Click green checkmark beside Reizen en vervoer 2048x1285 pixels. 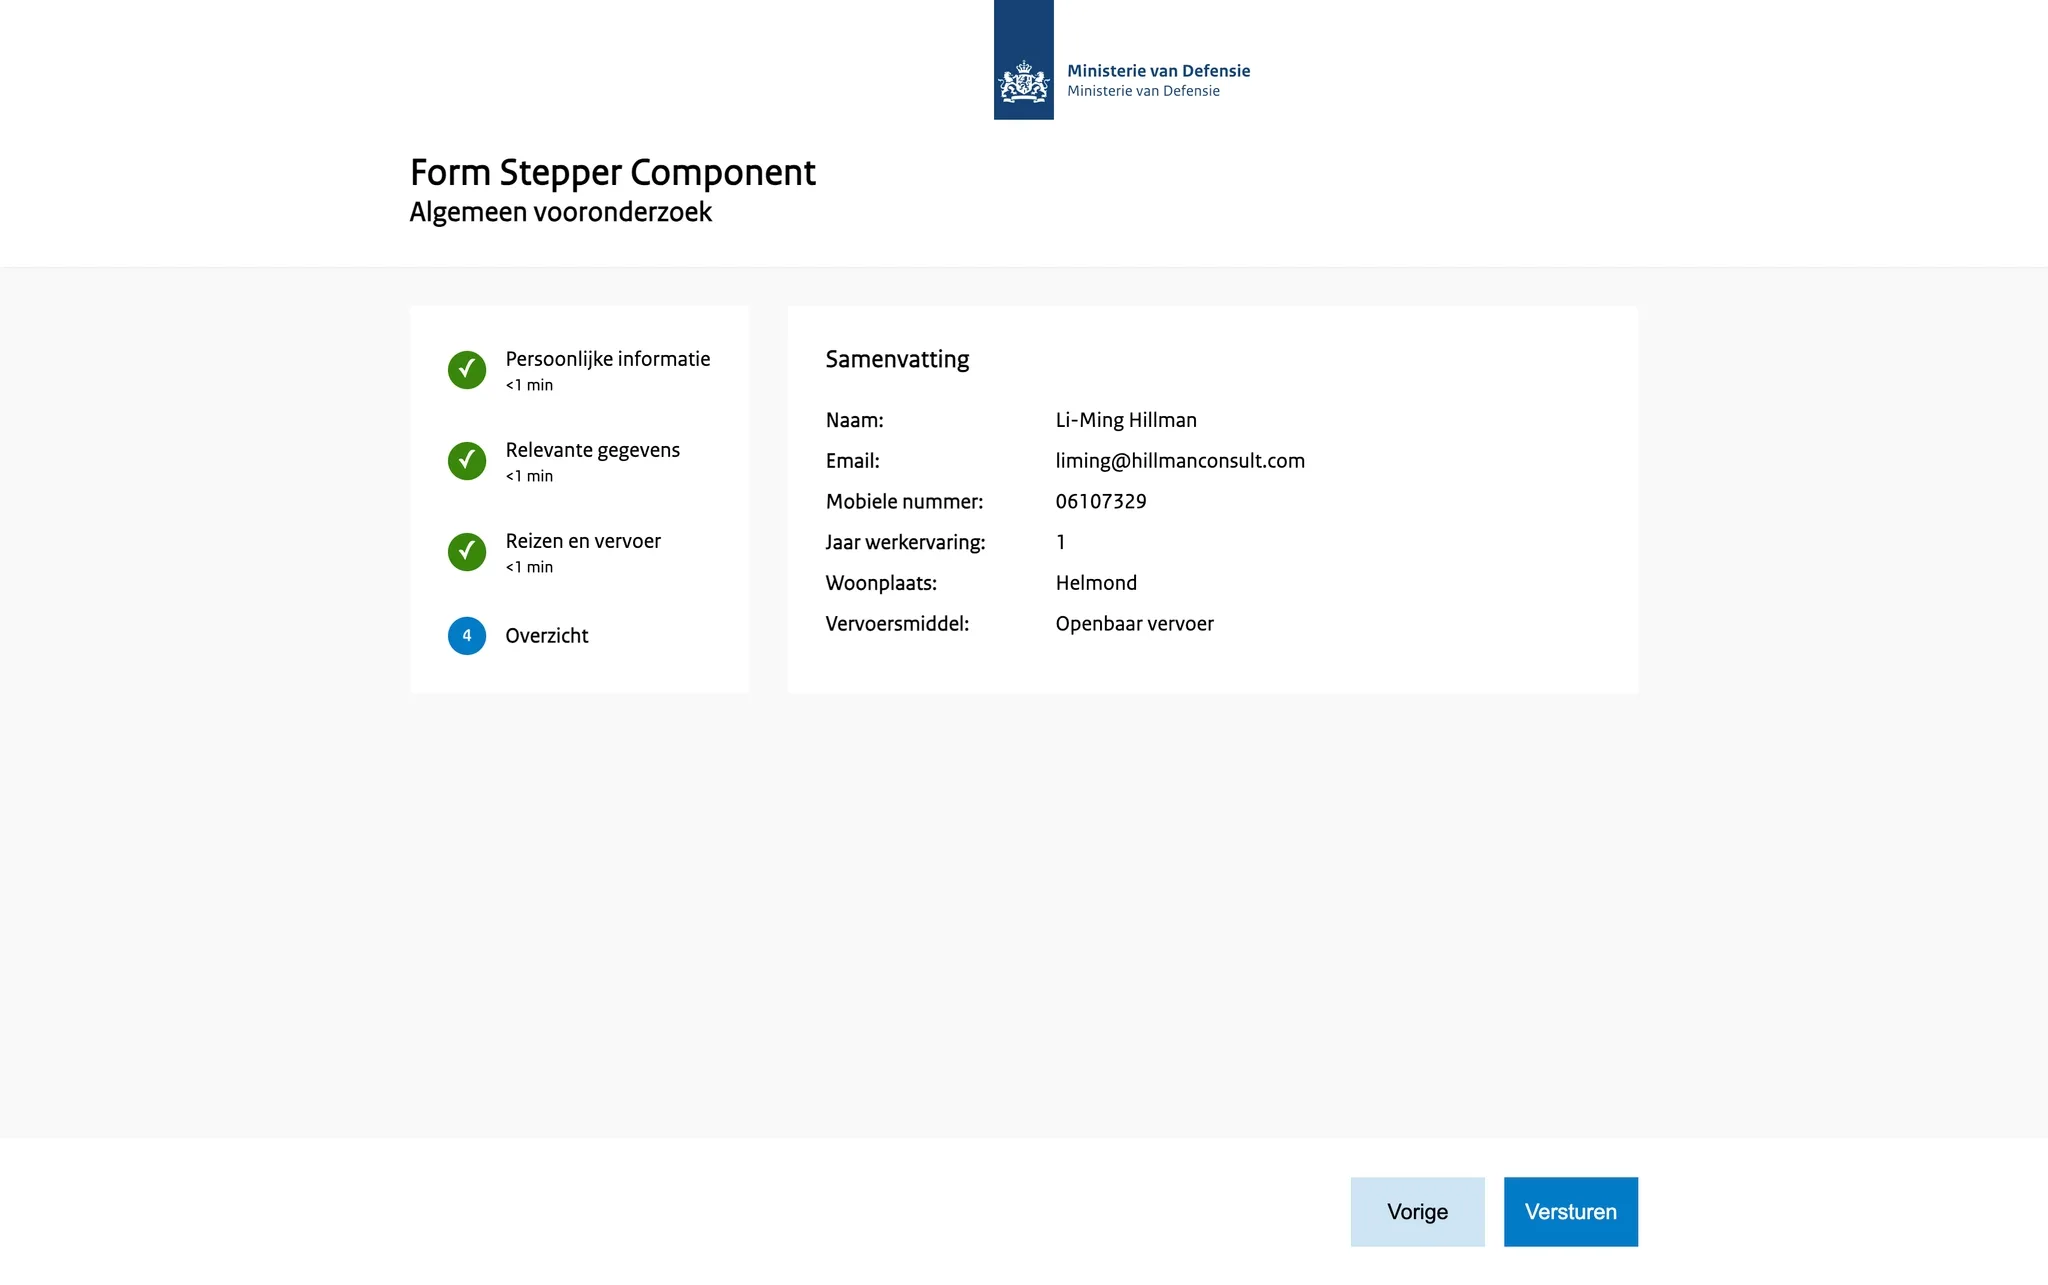pos(467,552)
